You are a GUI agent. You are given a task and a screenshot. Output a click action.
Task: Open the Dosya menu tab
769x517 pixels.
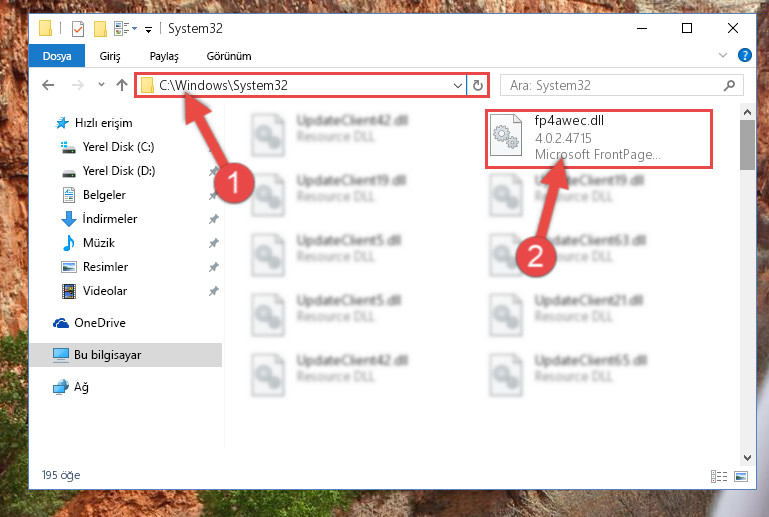click(x=57, y=56)
